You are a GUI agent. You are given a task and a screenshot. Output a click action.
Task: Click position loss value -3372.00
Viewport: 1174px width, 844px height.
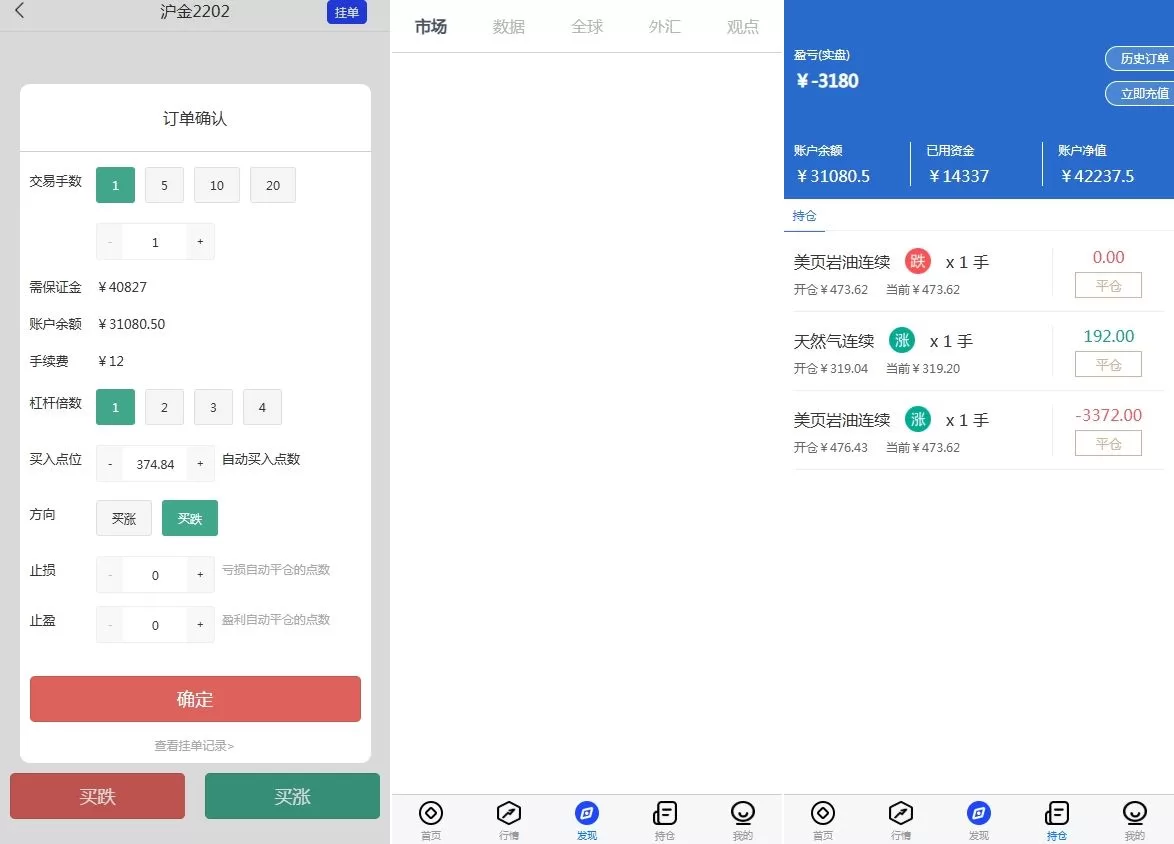click(1108, 415)
